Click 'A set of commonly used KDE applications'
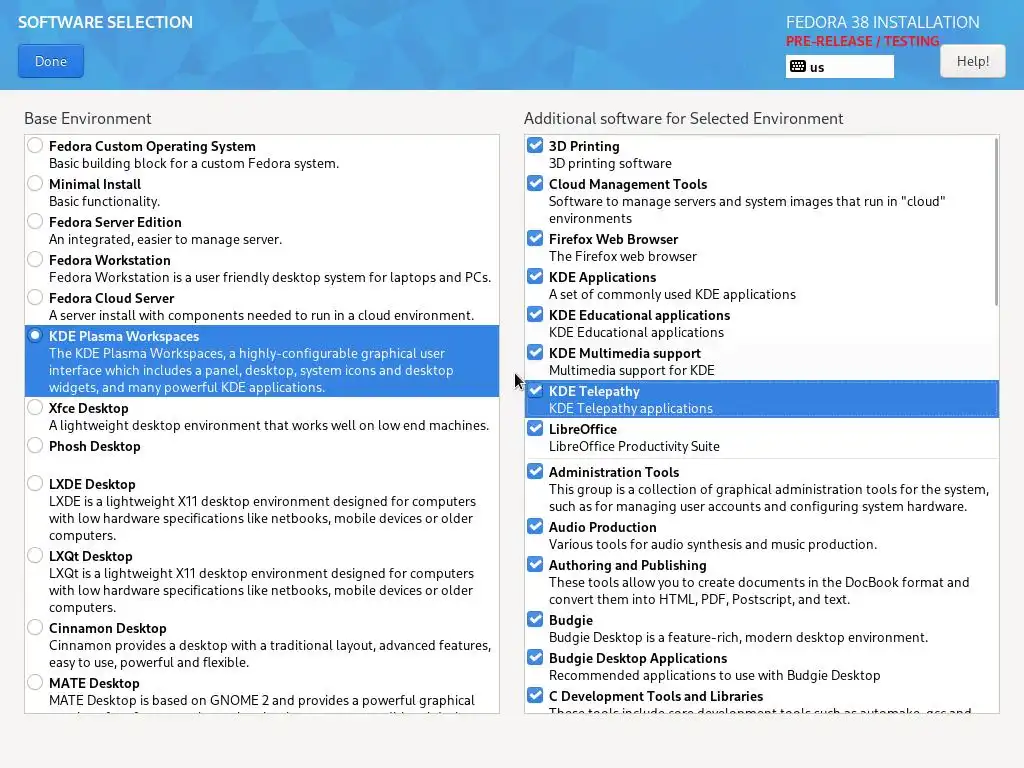This screenshot has width=1024, height=768. (x=672, y=294)
